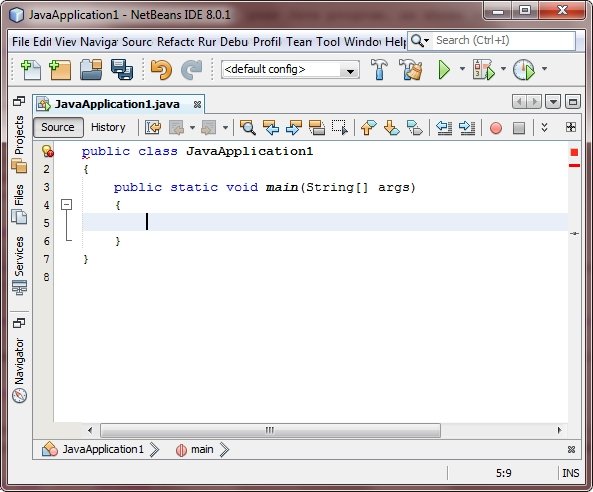Show opened documents list dropdown

click(x=553, y=102)
